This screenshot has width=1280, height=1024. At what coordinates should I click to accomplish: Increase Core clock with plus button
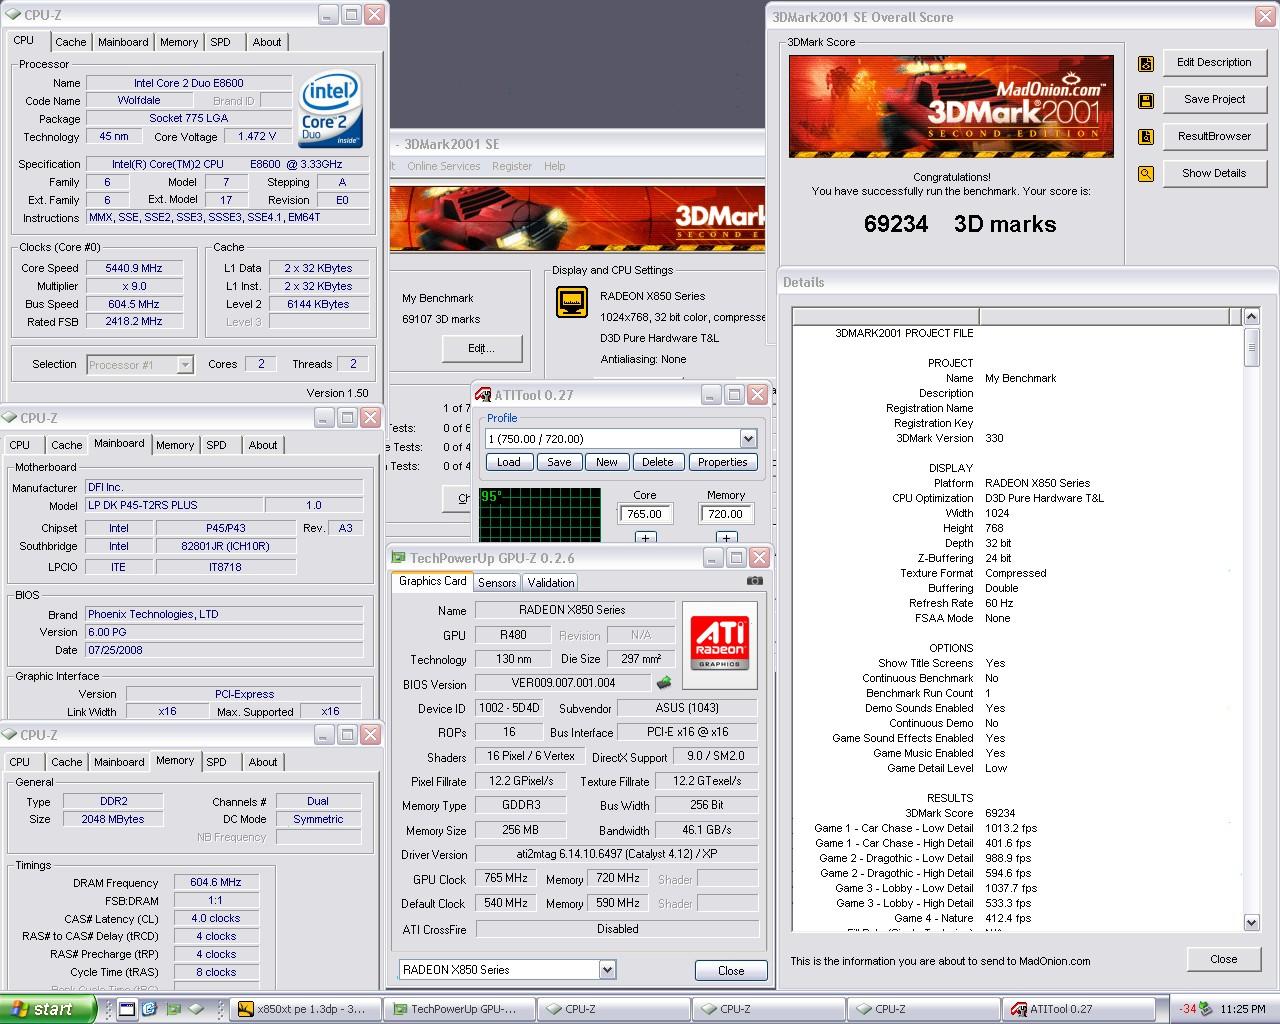(x=645, y=538)
